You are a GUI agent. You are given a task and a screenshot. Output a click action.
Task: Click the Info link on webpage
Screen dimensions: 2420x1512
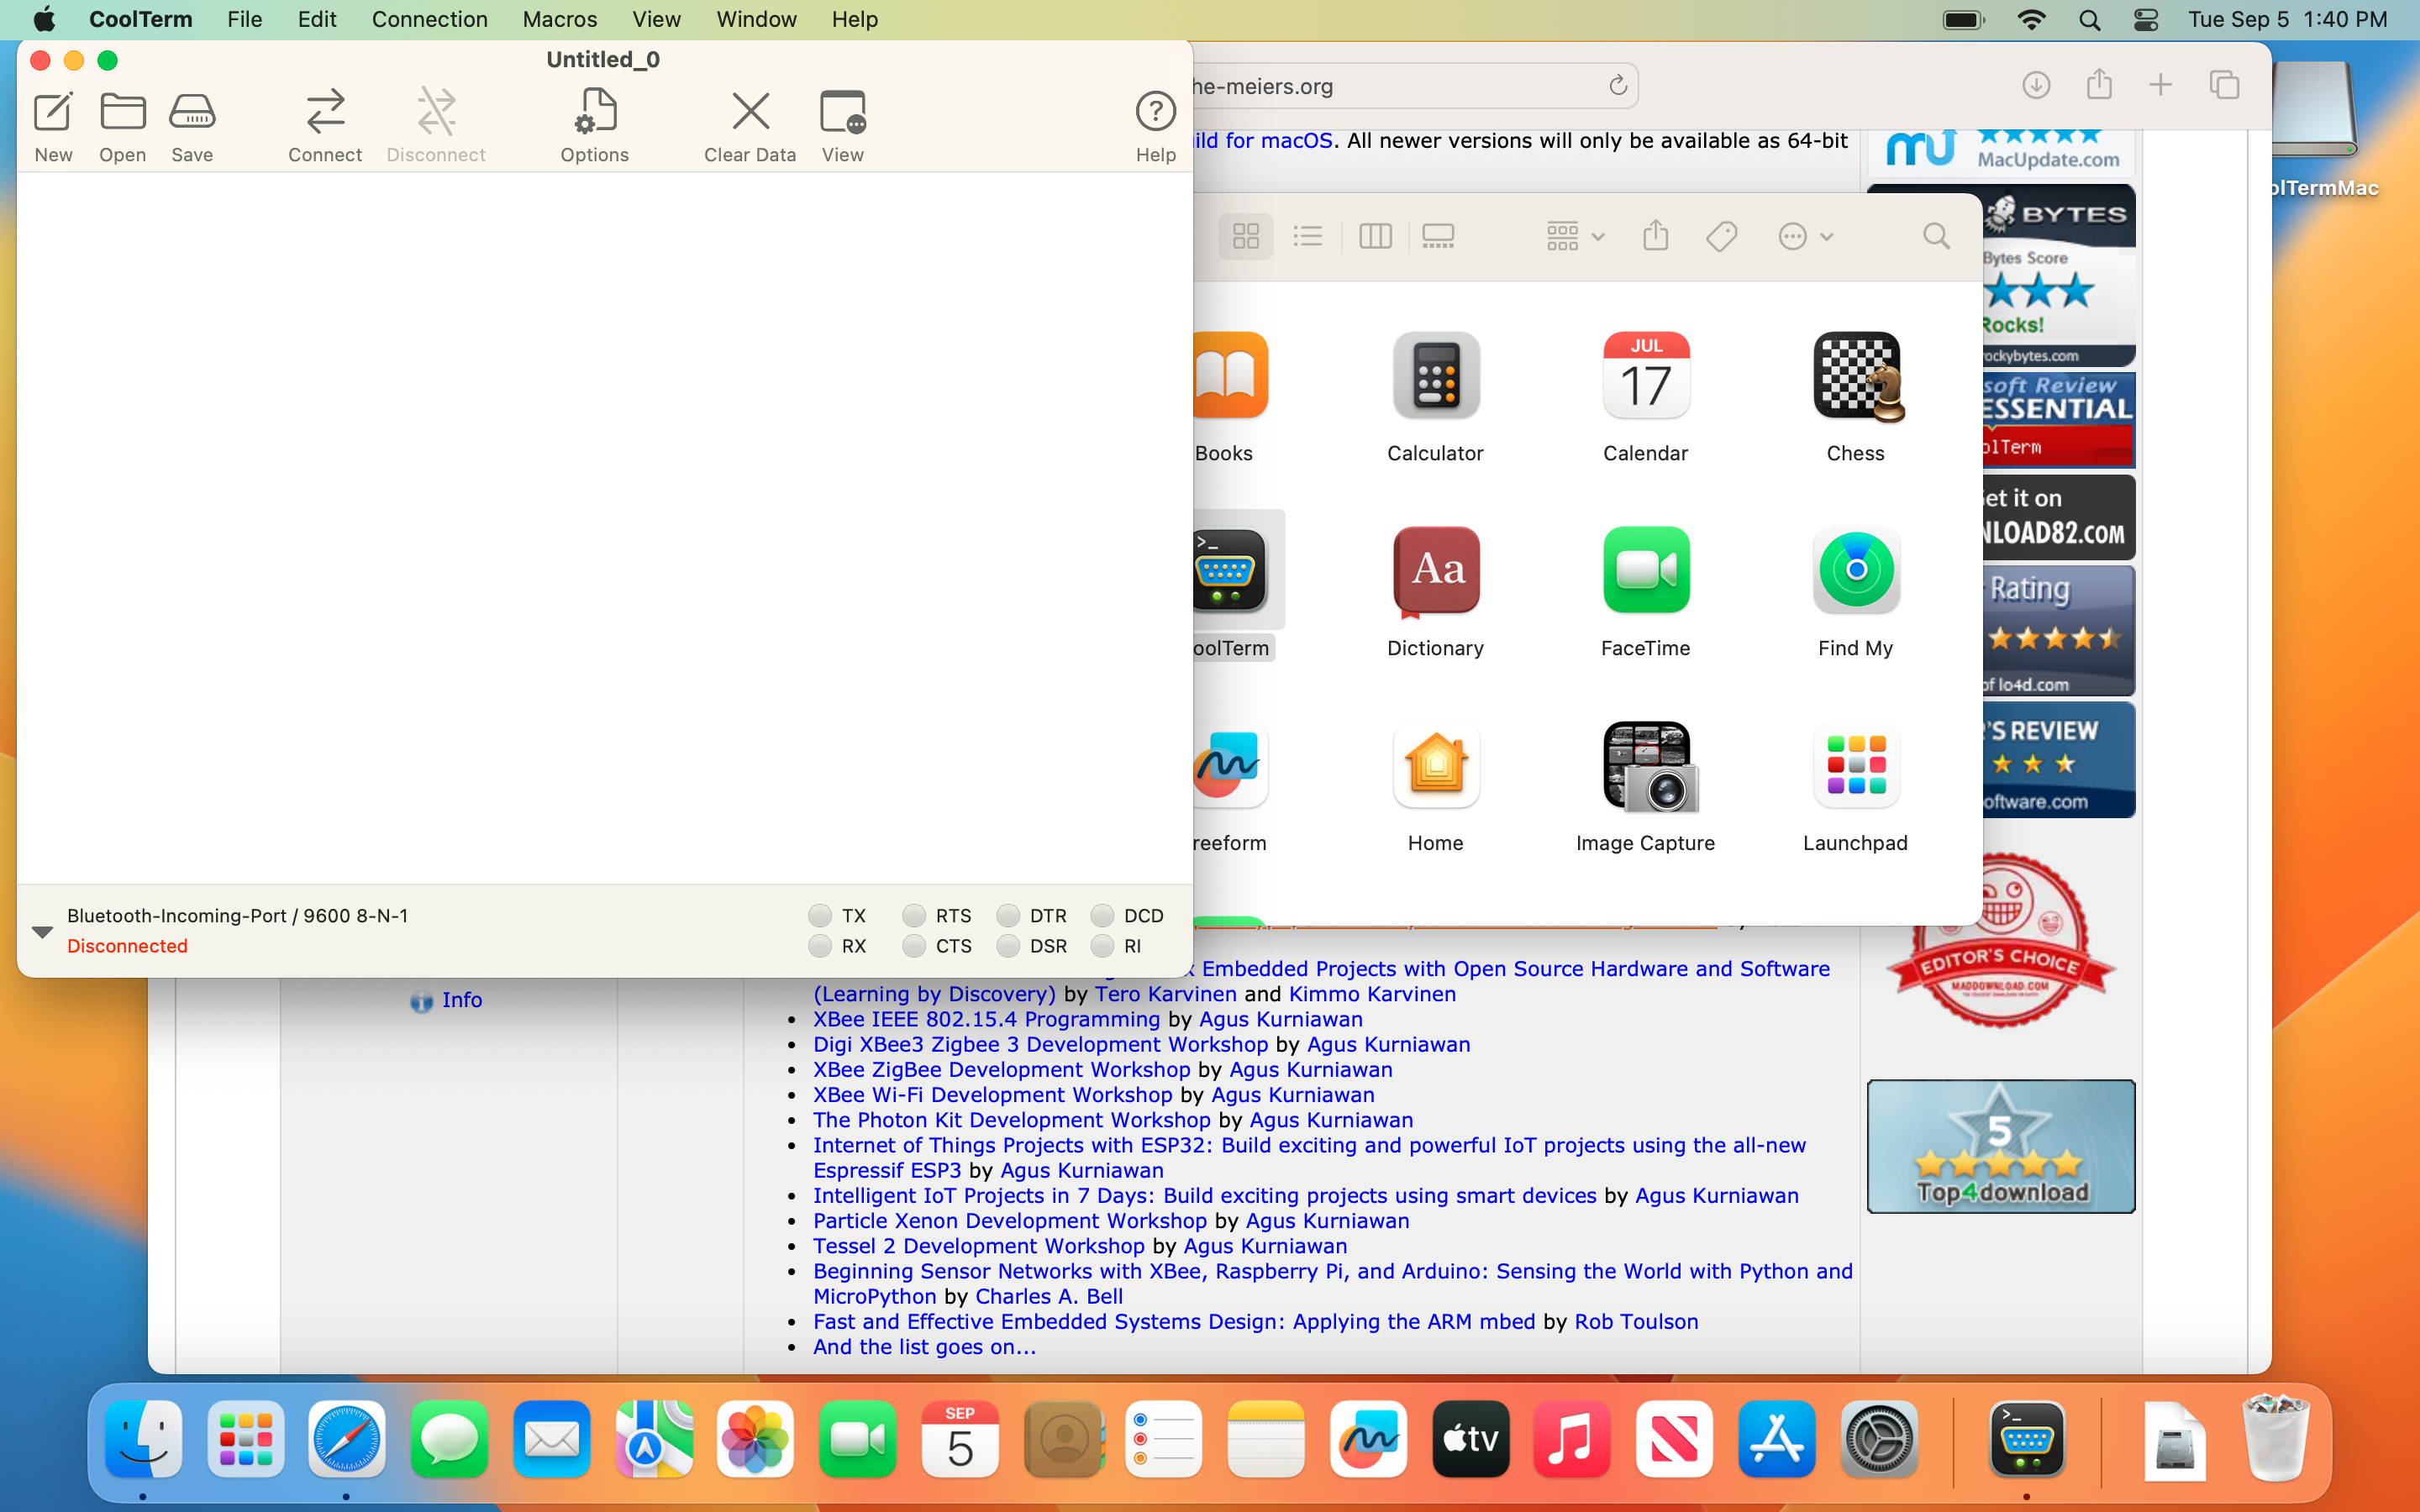point(461,1000)
